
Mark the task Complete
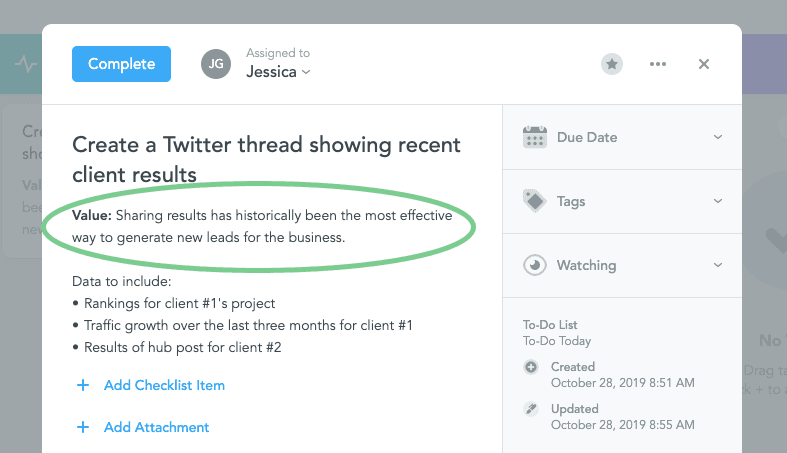pyautogui.click(x=121, y=64)
